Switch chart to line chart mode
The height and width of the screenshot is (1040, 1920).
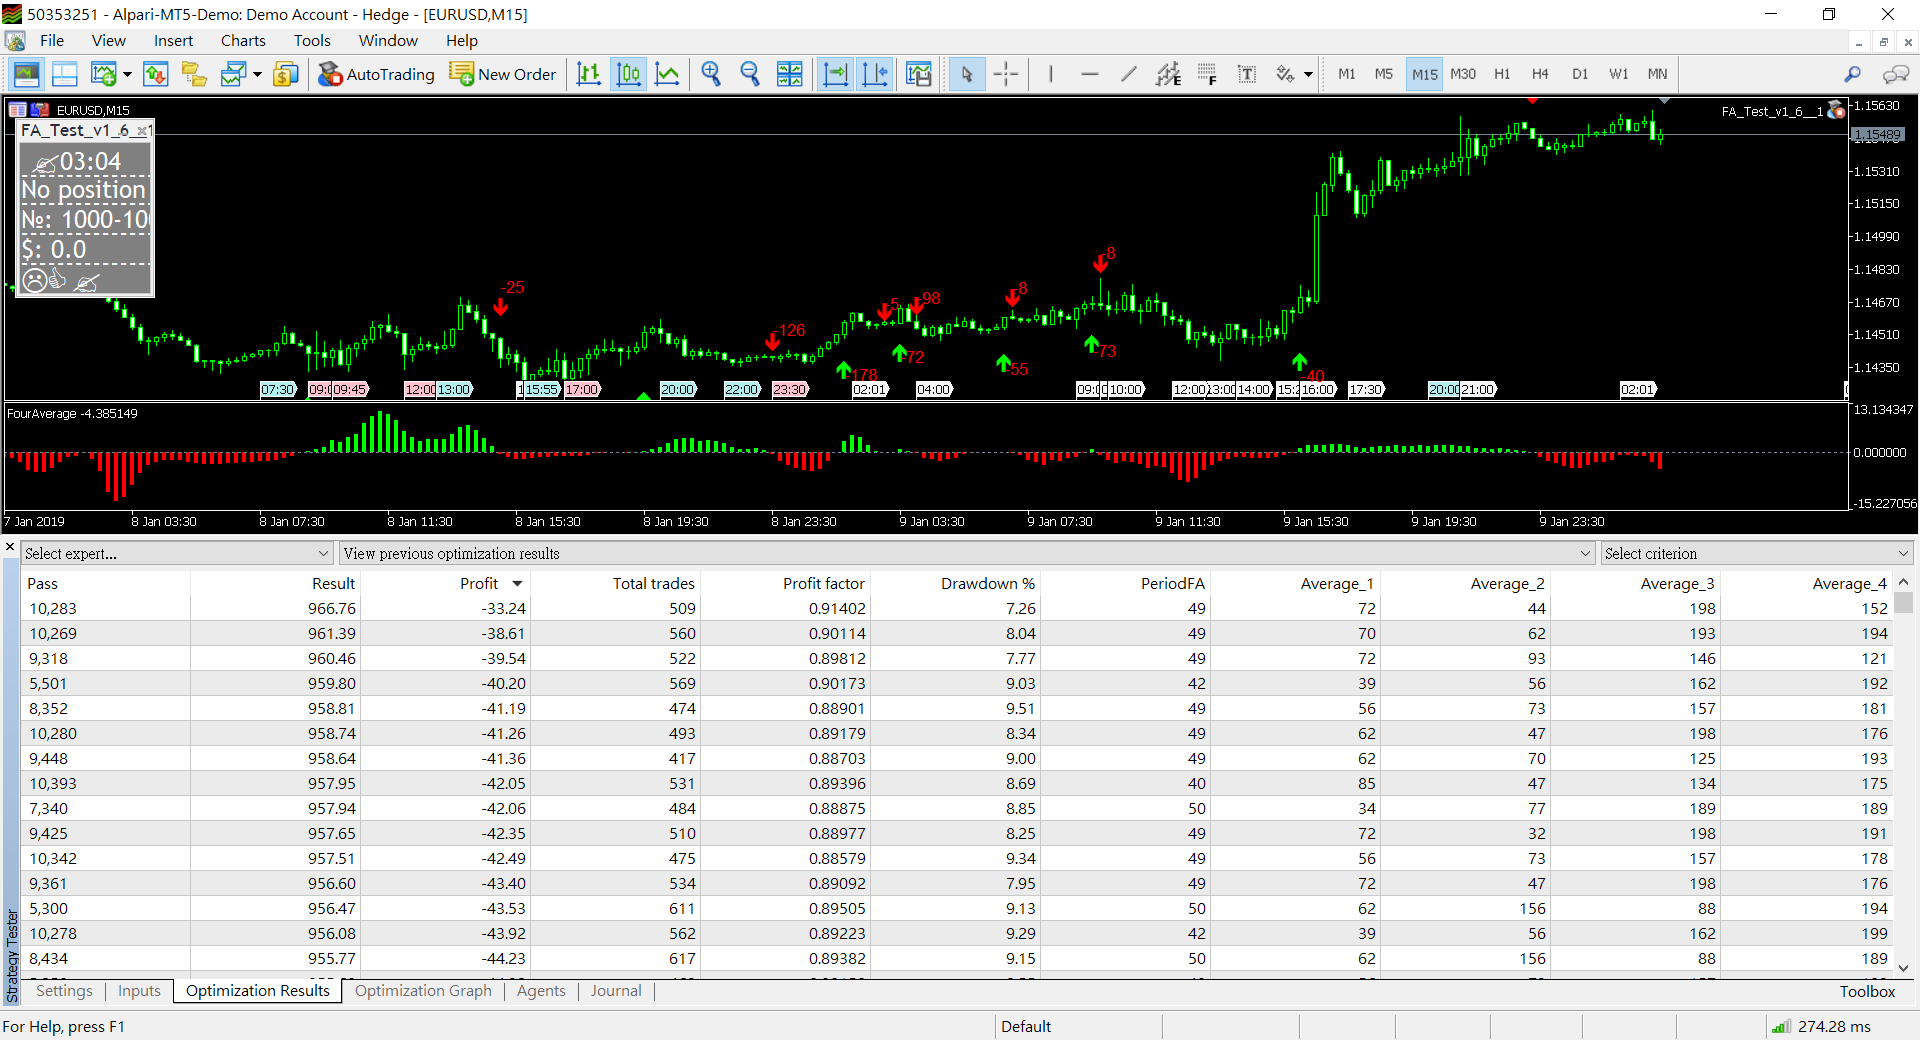click(x=667, y=74)
